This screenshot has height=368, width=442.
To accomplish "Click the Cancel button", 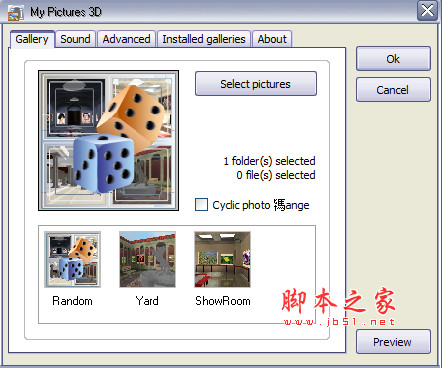I will [x=393, y=90].
